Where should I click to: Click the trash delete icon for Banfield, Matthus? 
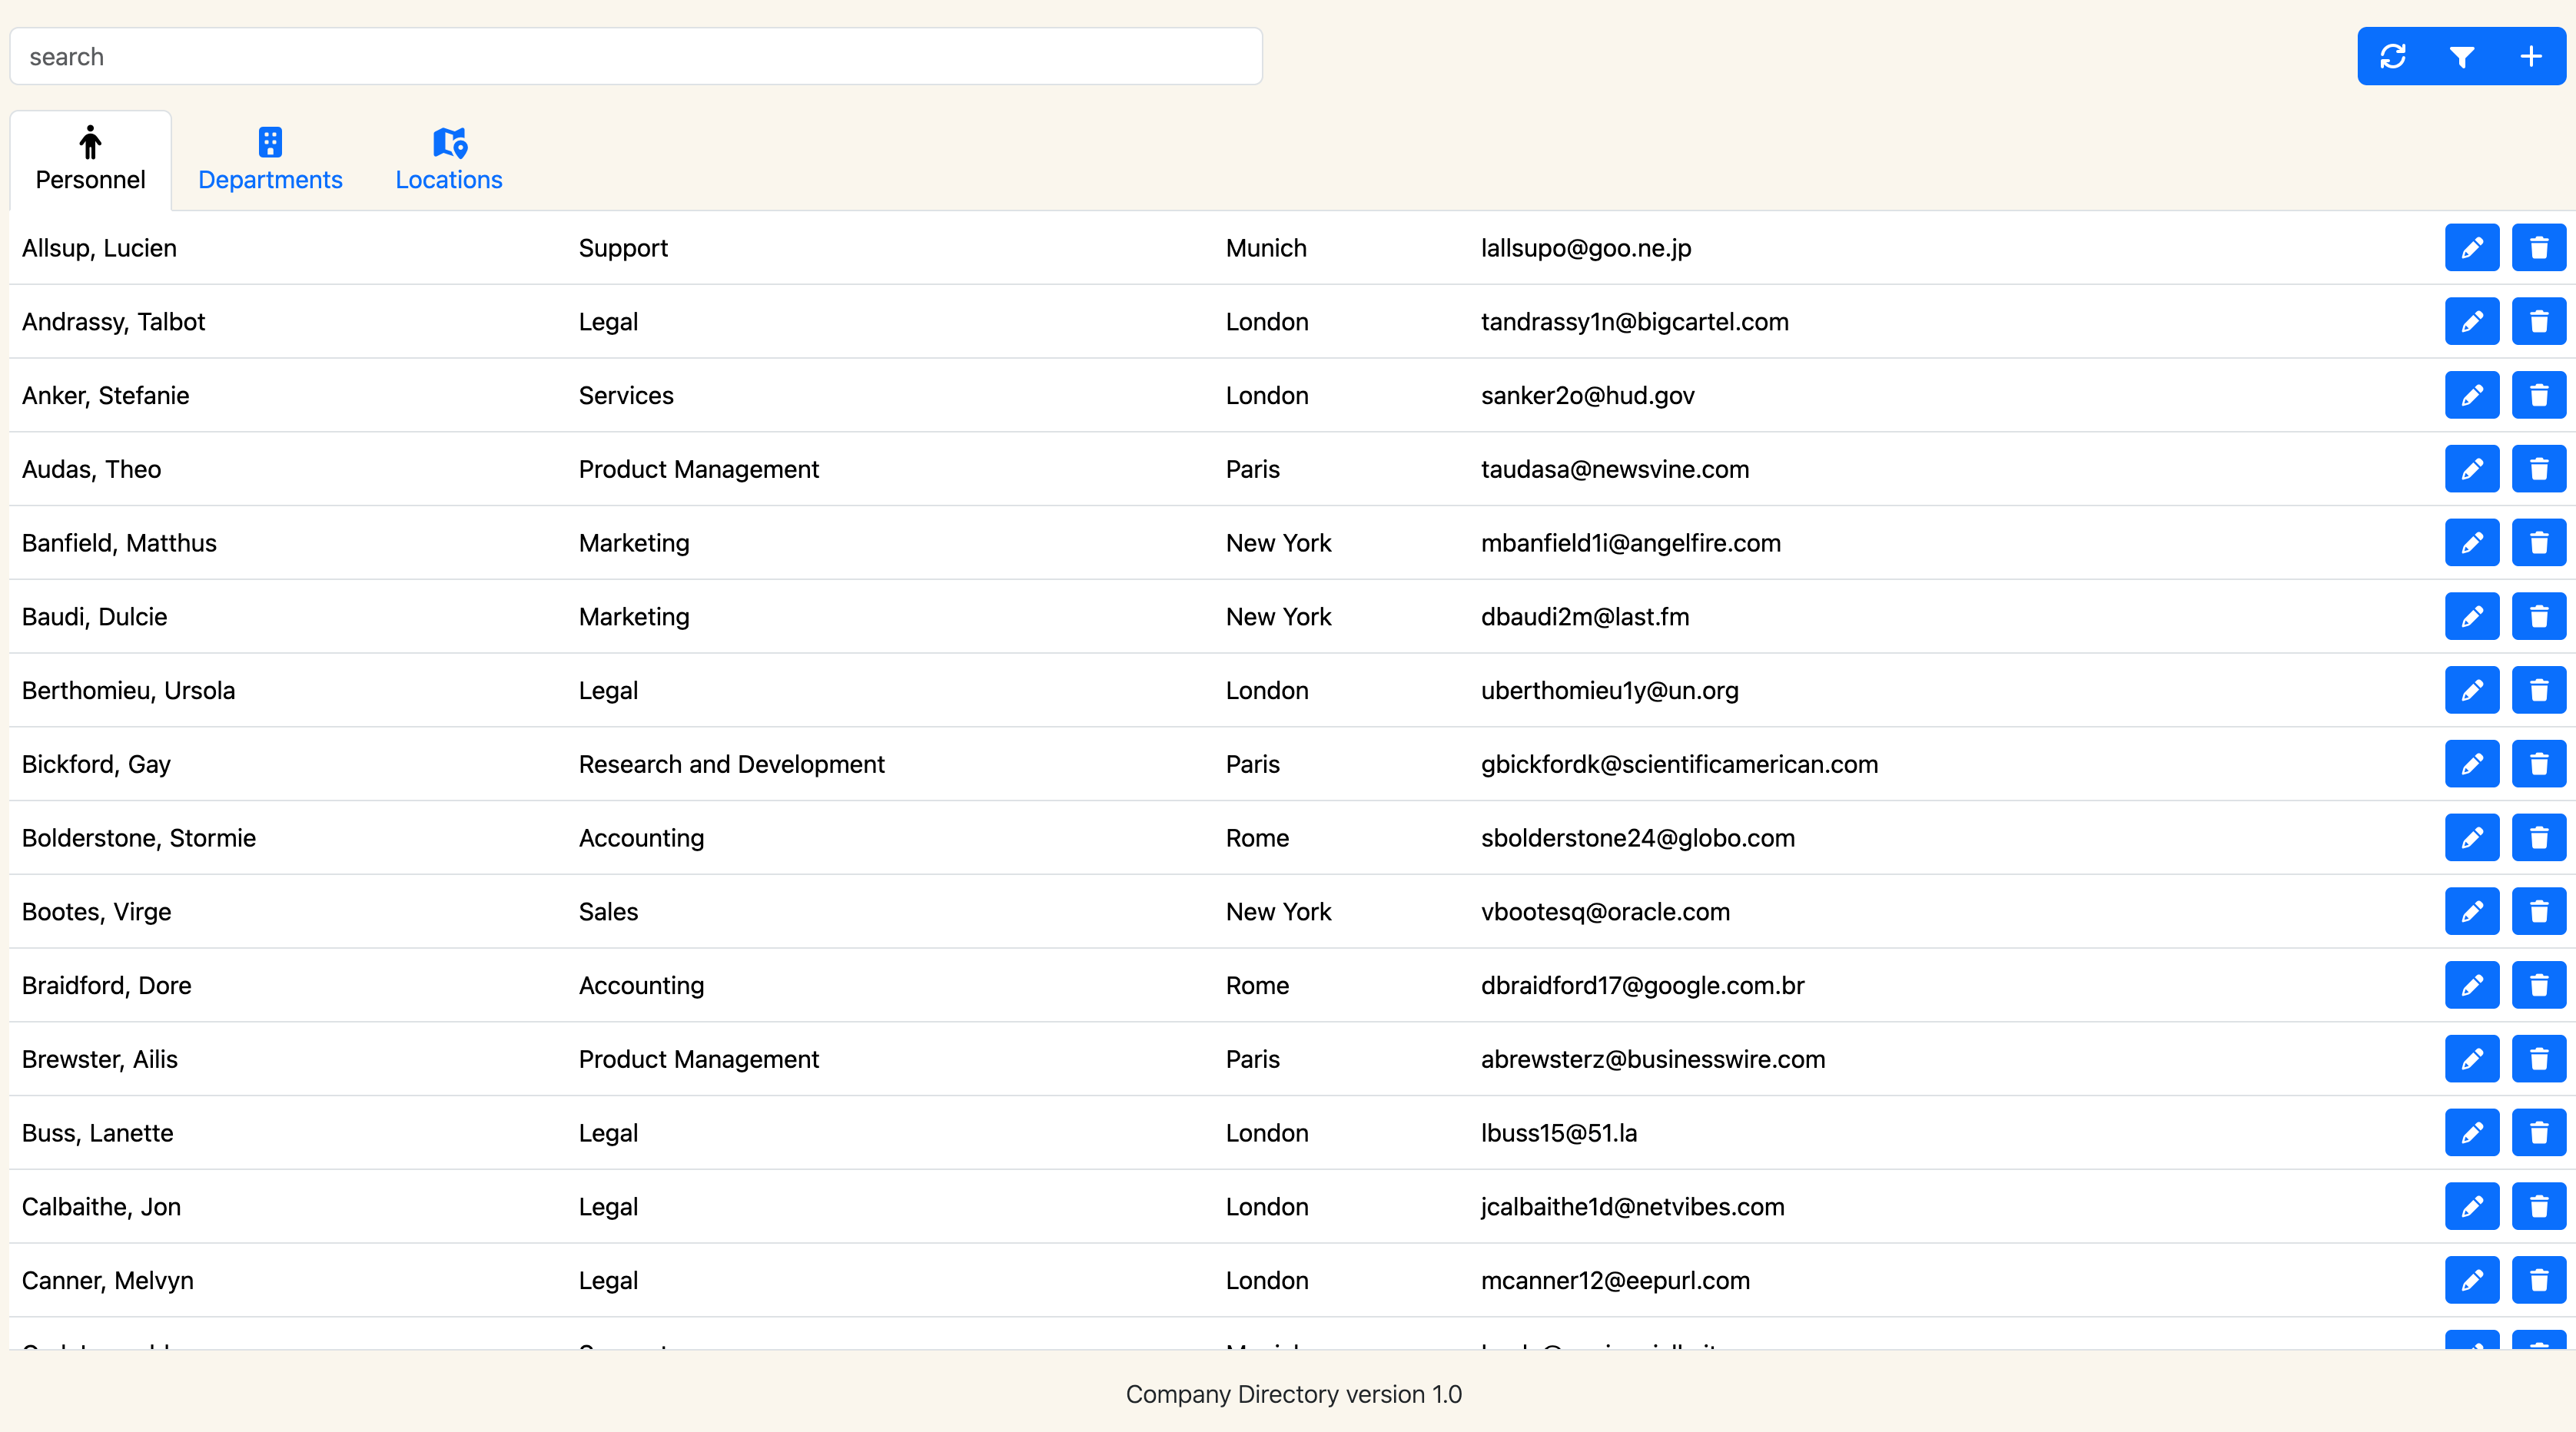2539,542
